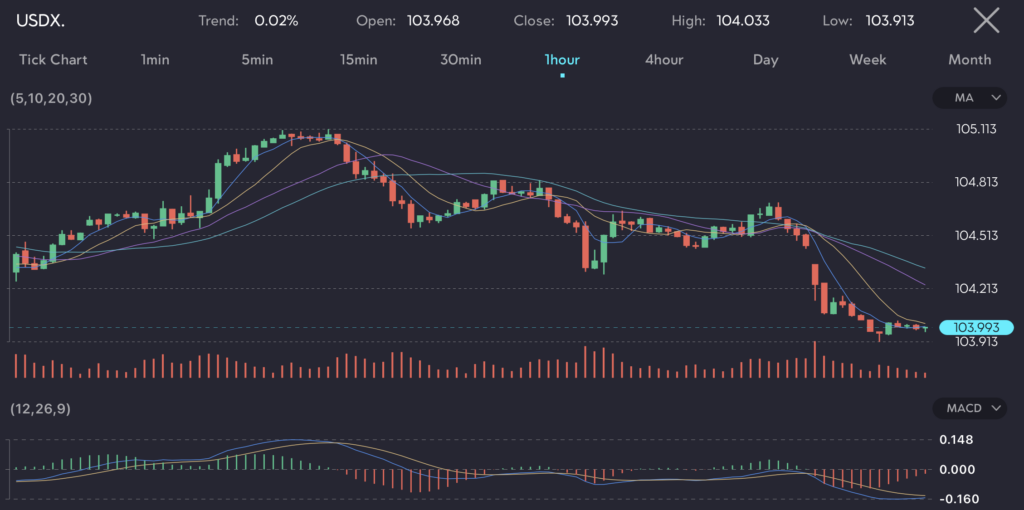The height and width of the screenshot is (510, 1024).
Task: Click the 105.113 price axis label
Action: 977,129
